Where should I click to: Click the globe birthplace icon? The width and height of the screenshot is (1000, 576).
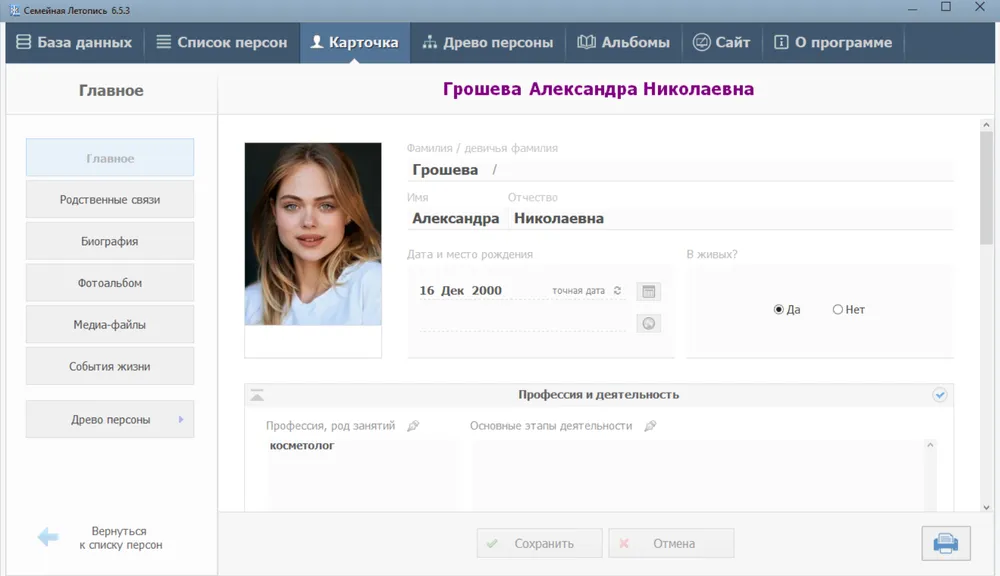[x=649, y=324]
